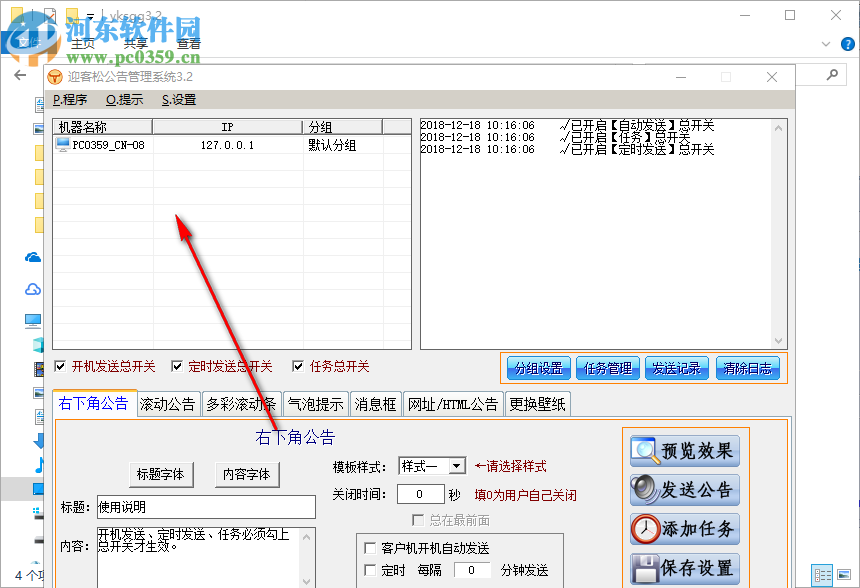Enable 客户机开机自动发送 option
860x588 pixels.
coord(369,548)
